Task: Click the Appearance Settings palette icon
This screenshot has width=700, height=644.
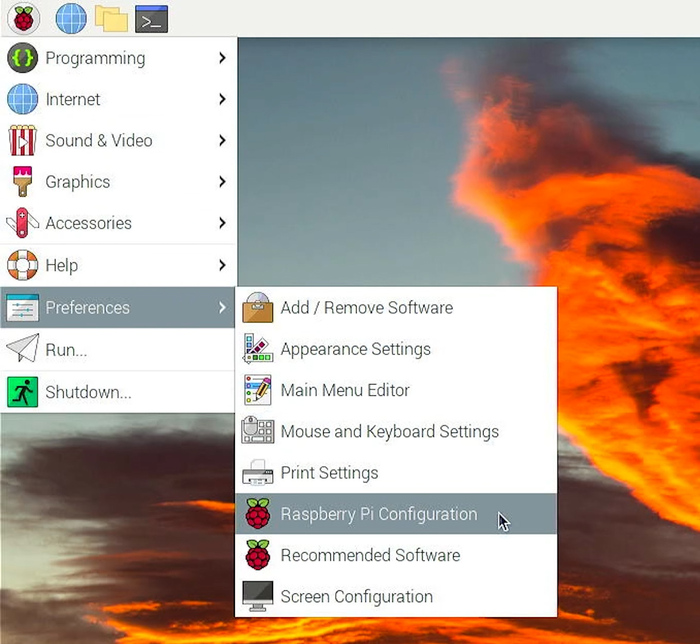Action: pyautogui.click(x=258, y=349)
